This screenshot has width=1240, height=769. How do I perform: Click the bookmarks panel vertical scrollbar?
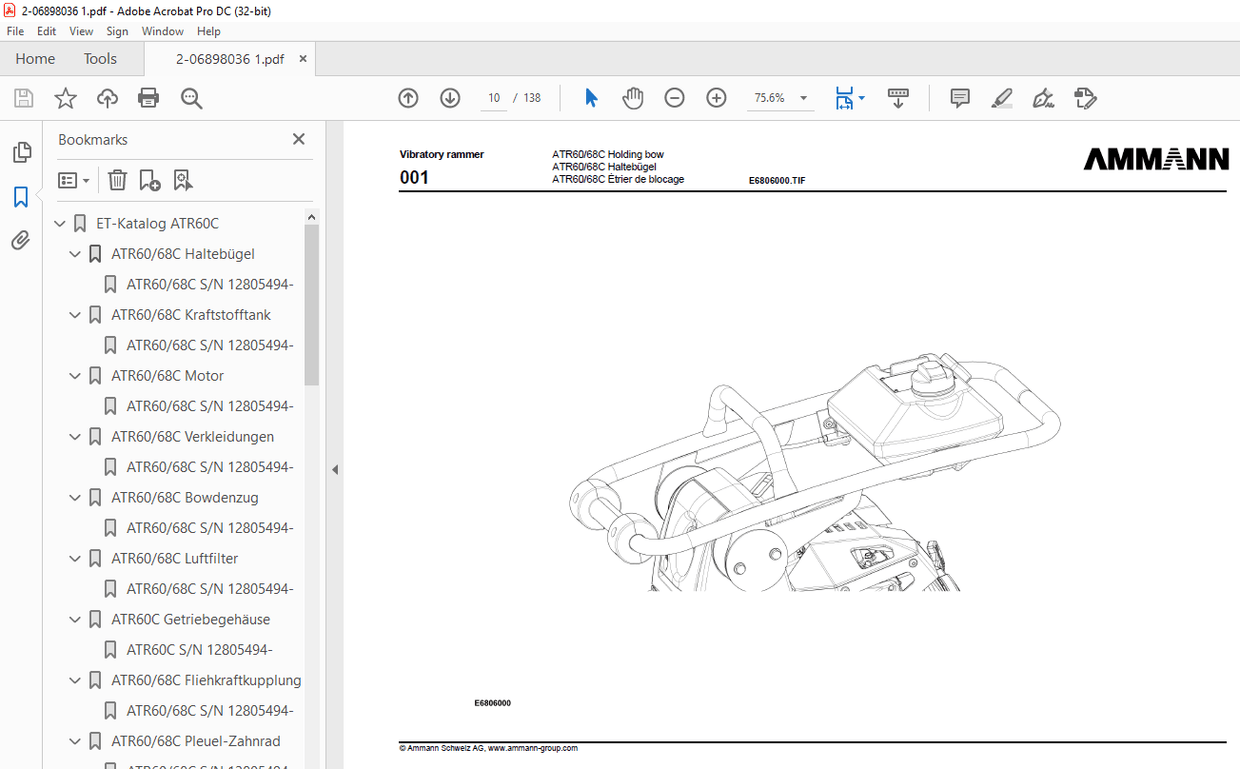[311, 305]
